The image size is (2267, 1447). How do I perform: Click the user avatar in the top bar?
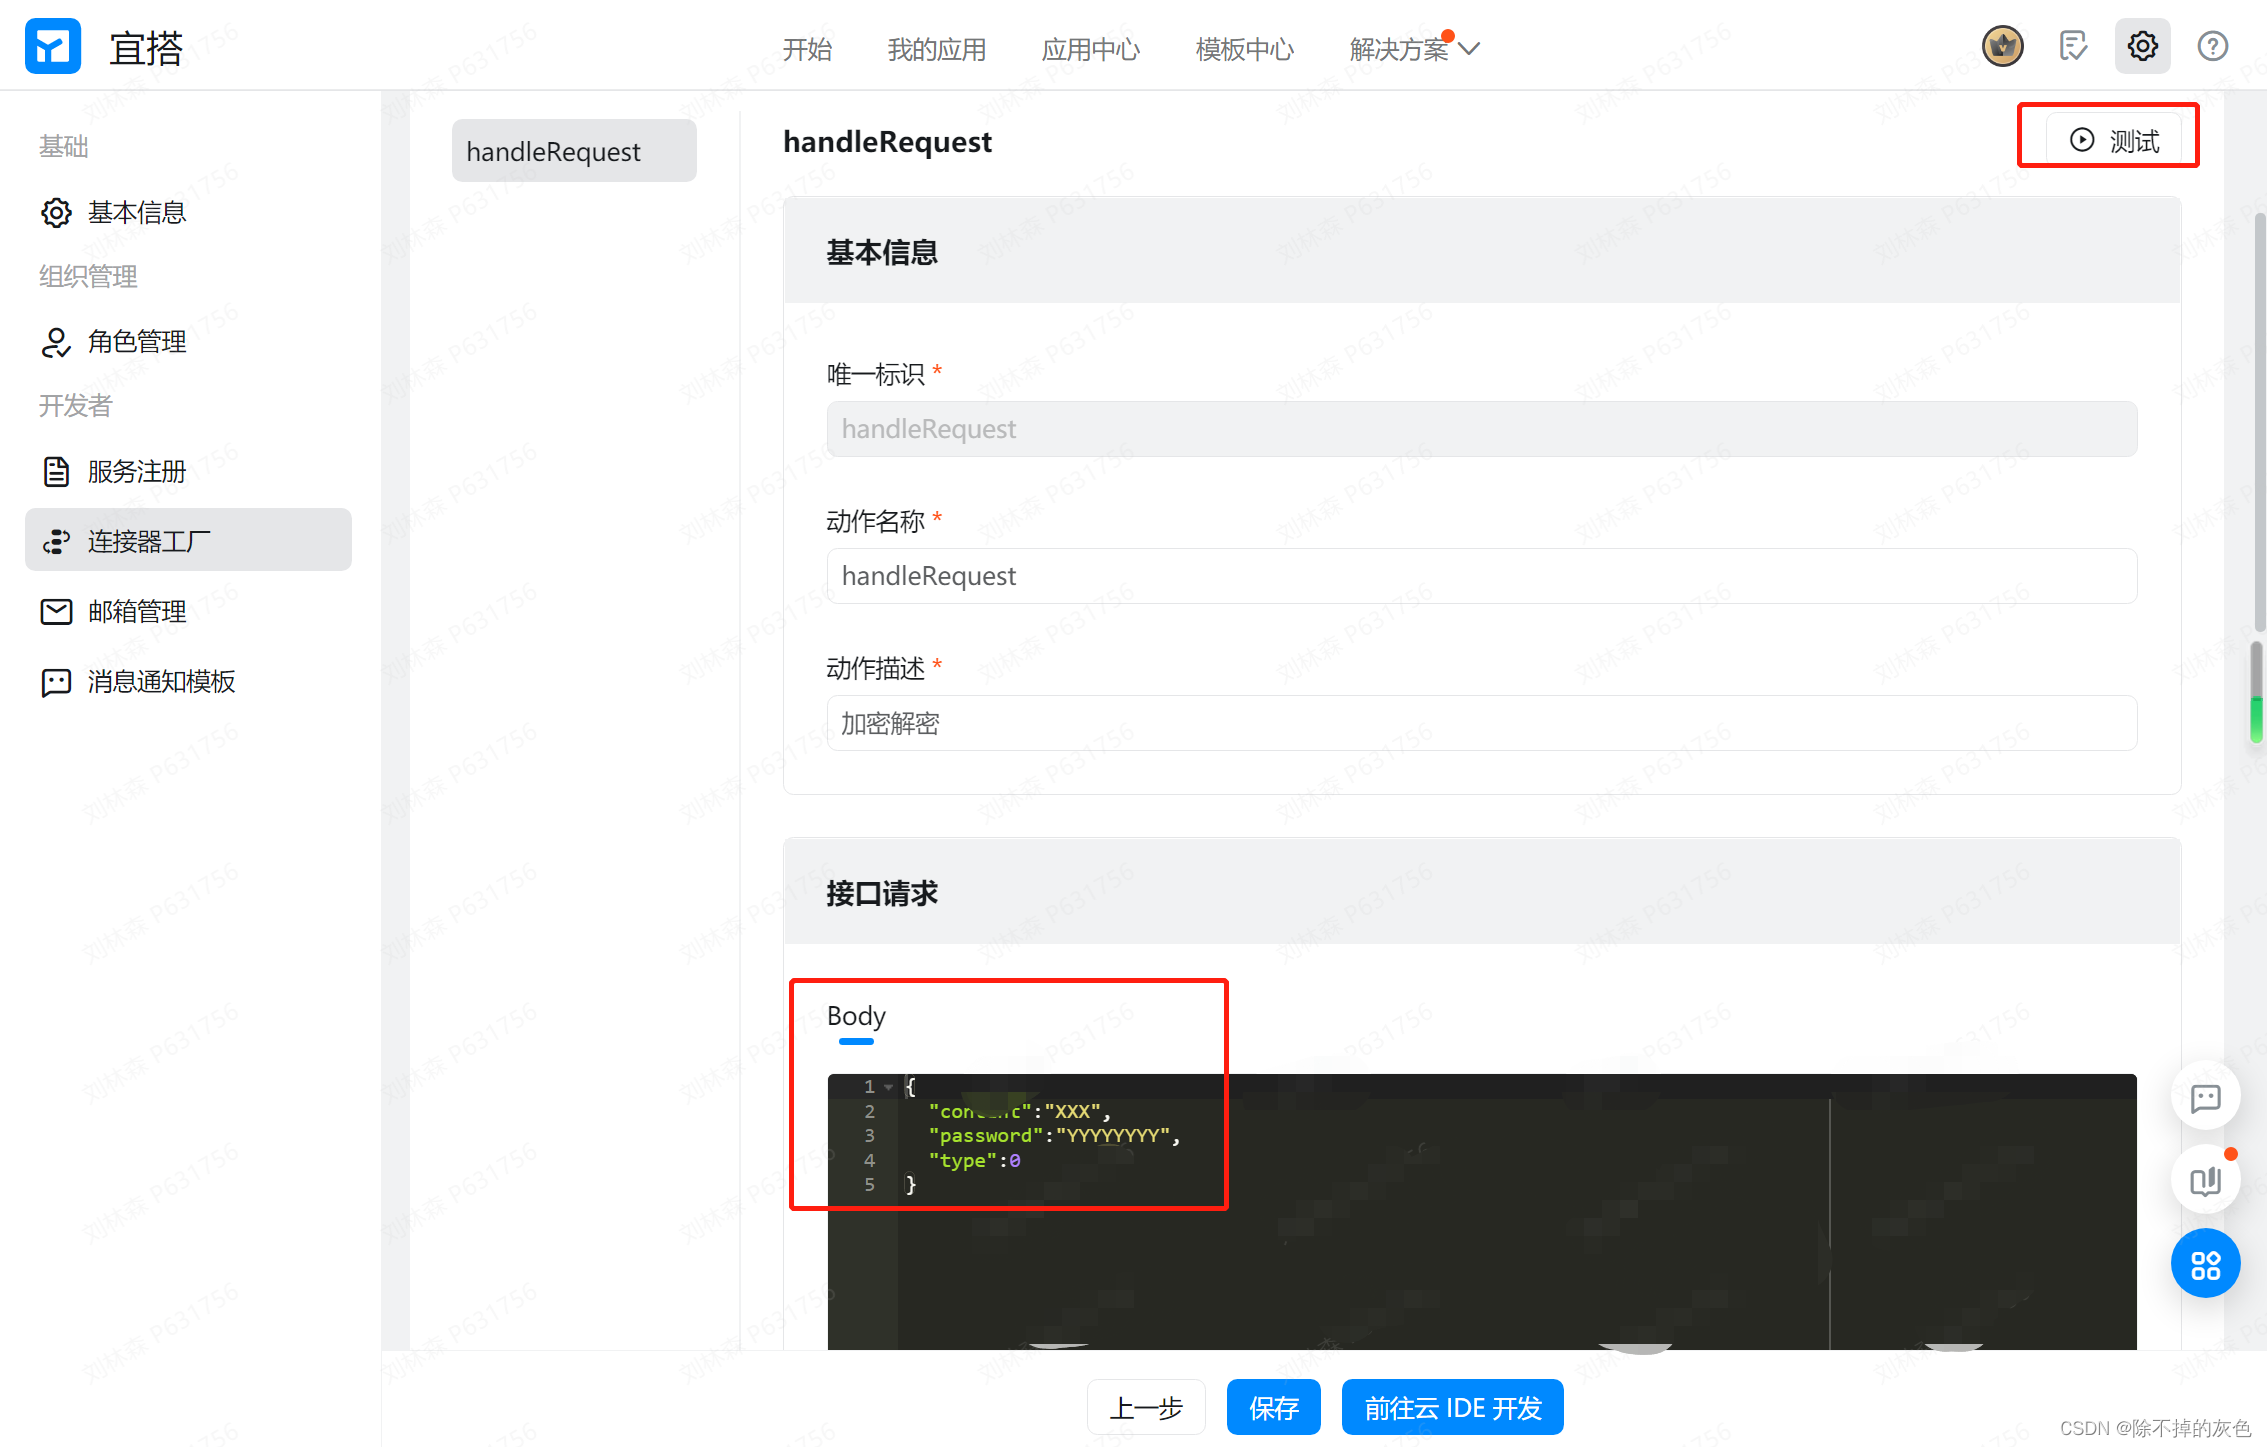point(2002,45)
